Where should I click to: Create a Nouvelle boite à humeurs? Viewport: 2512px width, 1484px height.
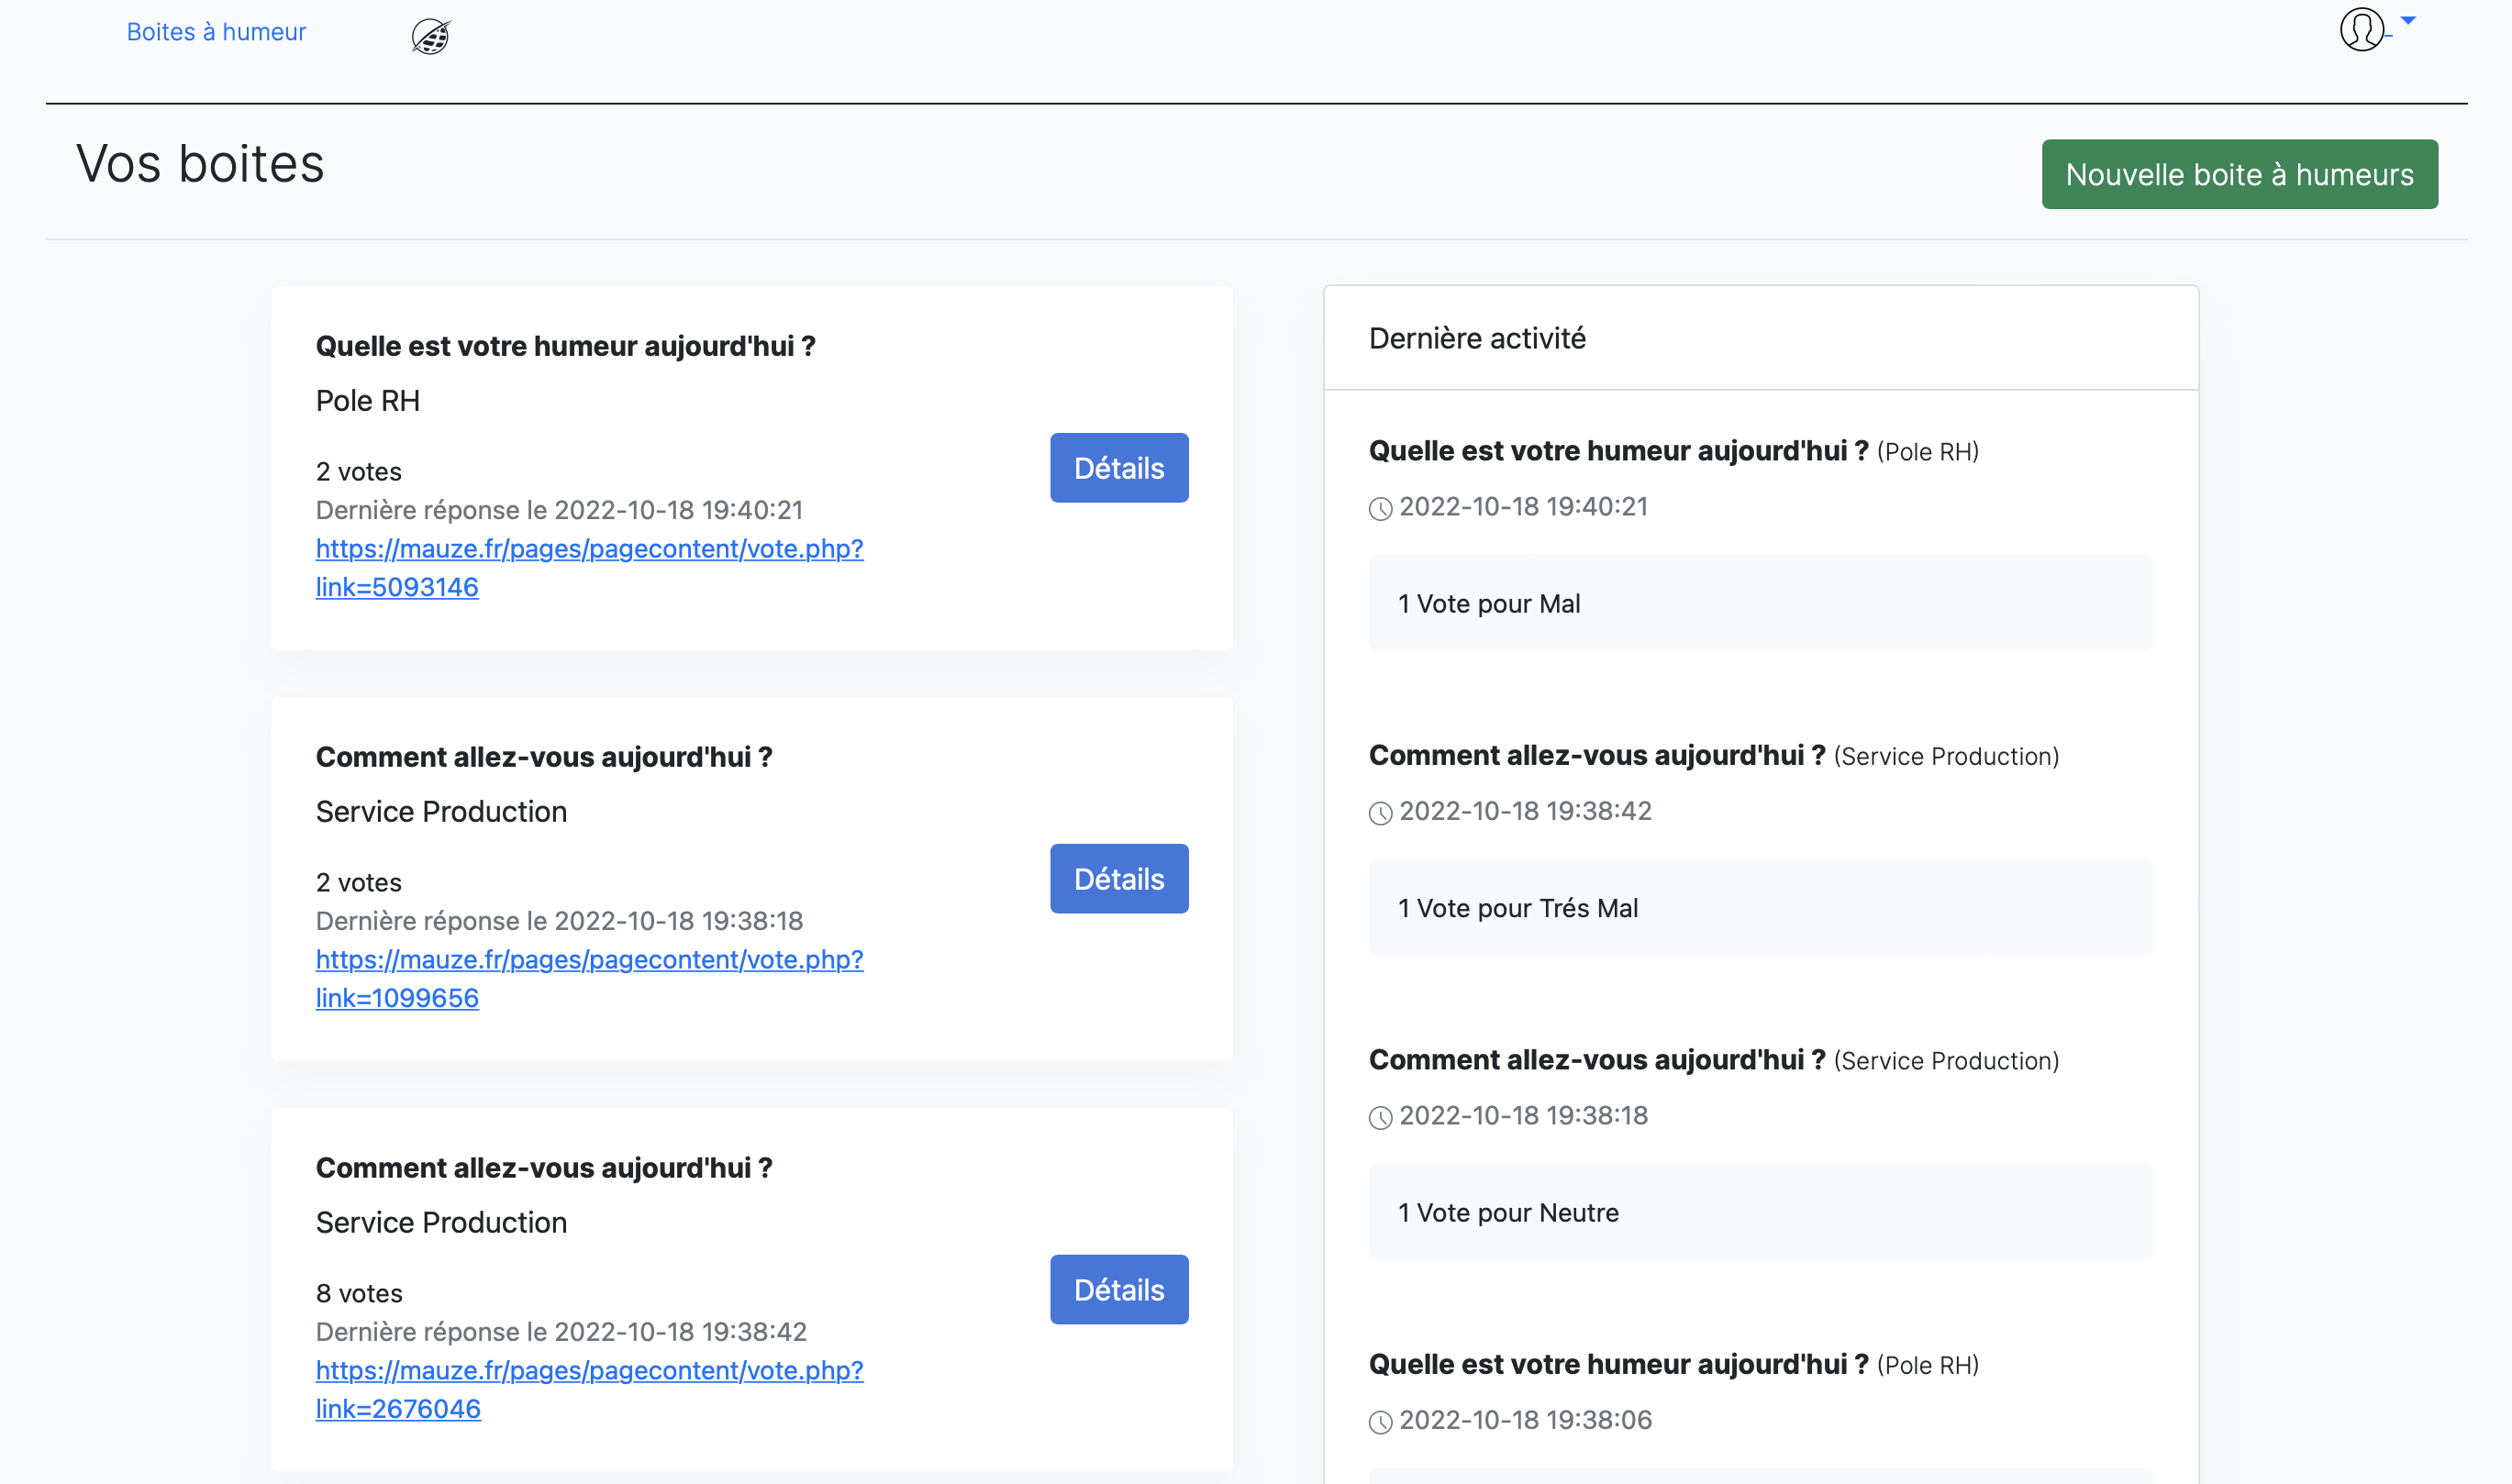pyautogui.click(x=2239, y=174)
